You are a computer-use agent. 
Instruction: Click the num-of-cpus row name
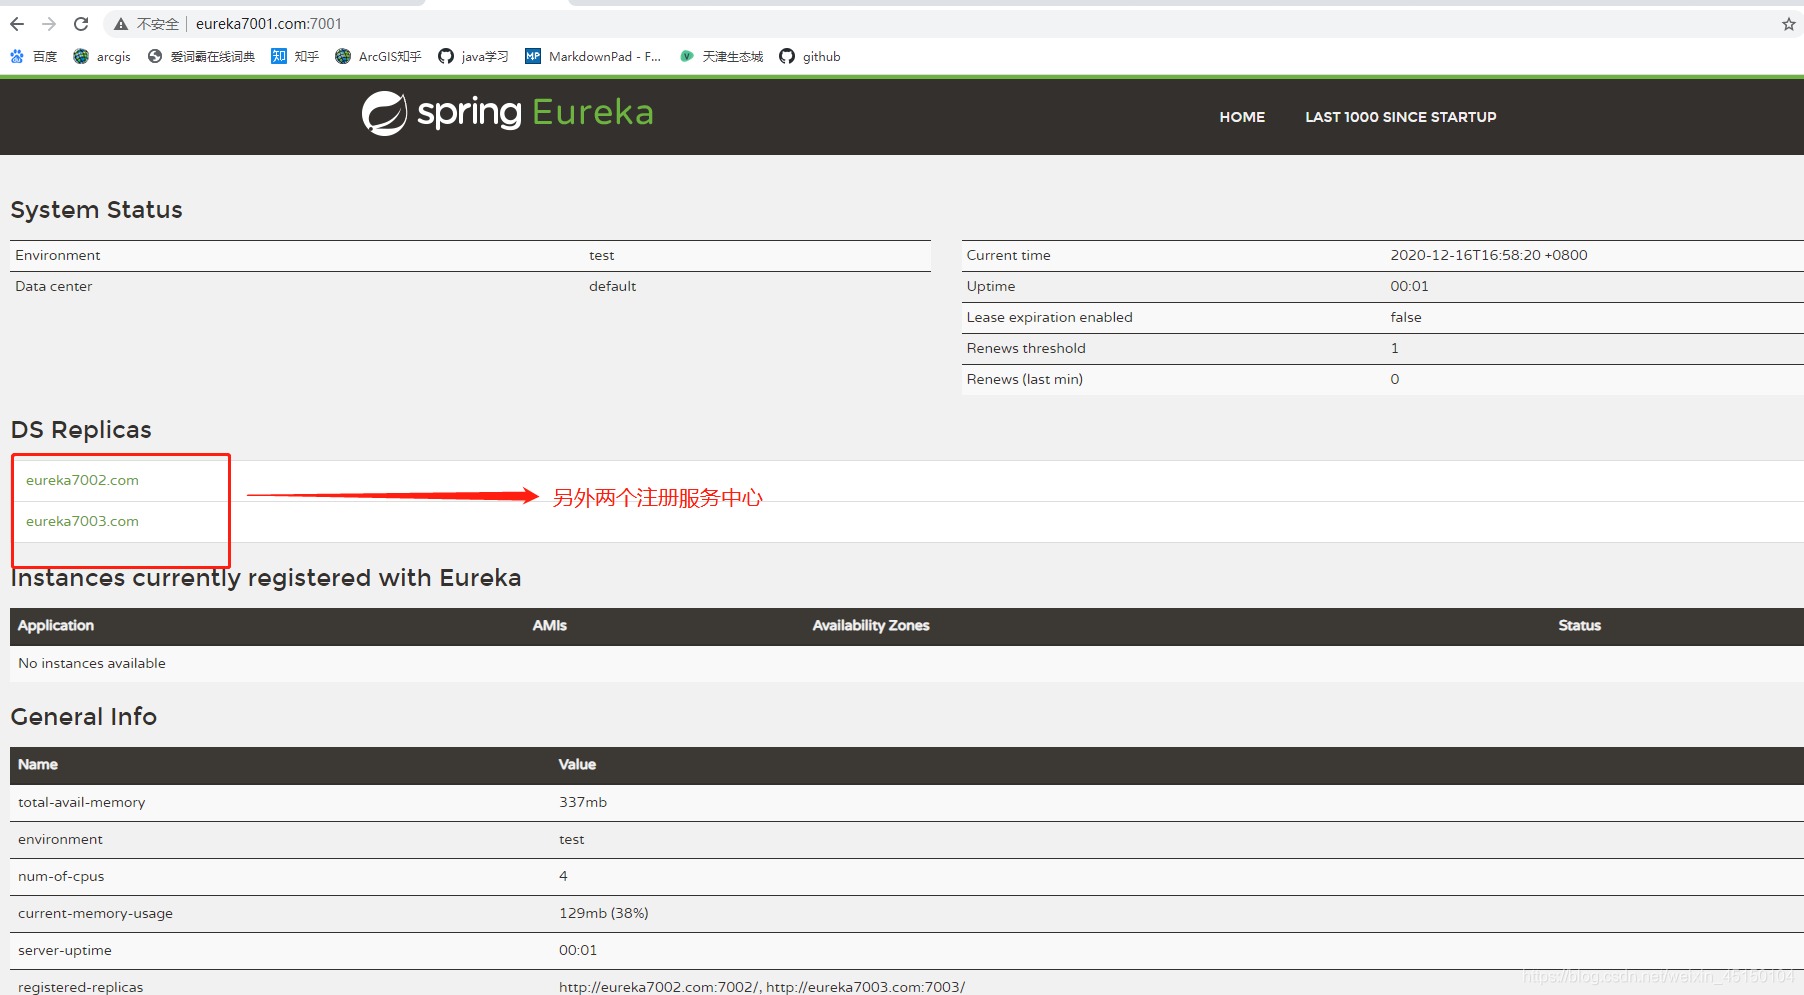click(x=61, y=877)
